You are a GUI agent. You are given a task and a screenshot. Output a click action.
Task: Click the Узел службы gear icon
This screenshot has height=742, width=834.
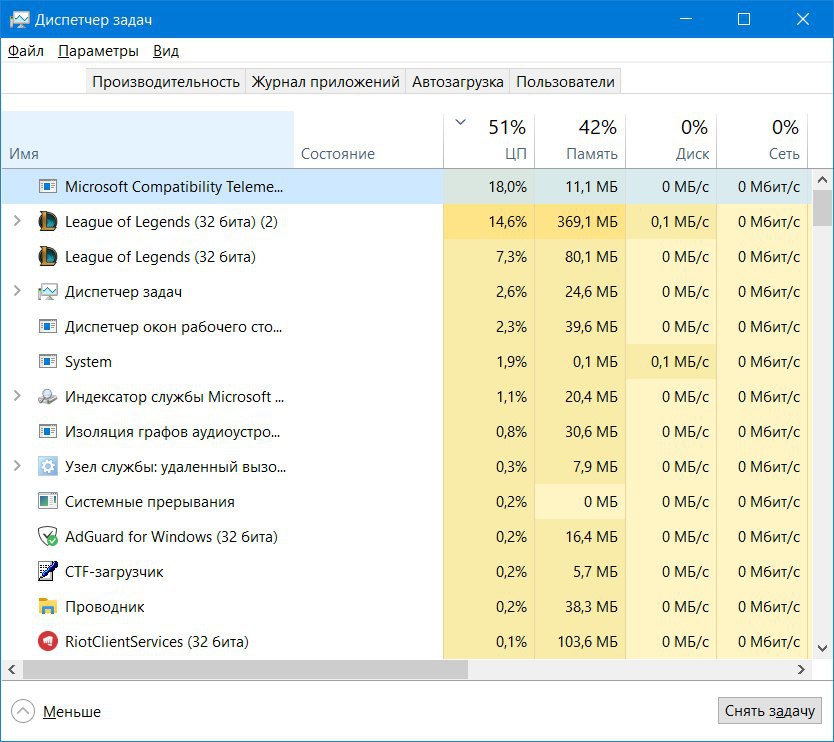[x=48, y=466]
